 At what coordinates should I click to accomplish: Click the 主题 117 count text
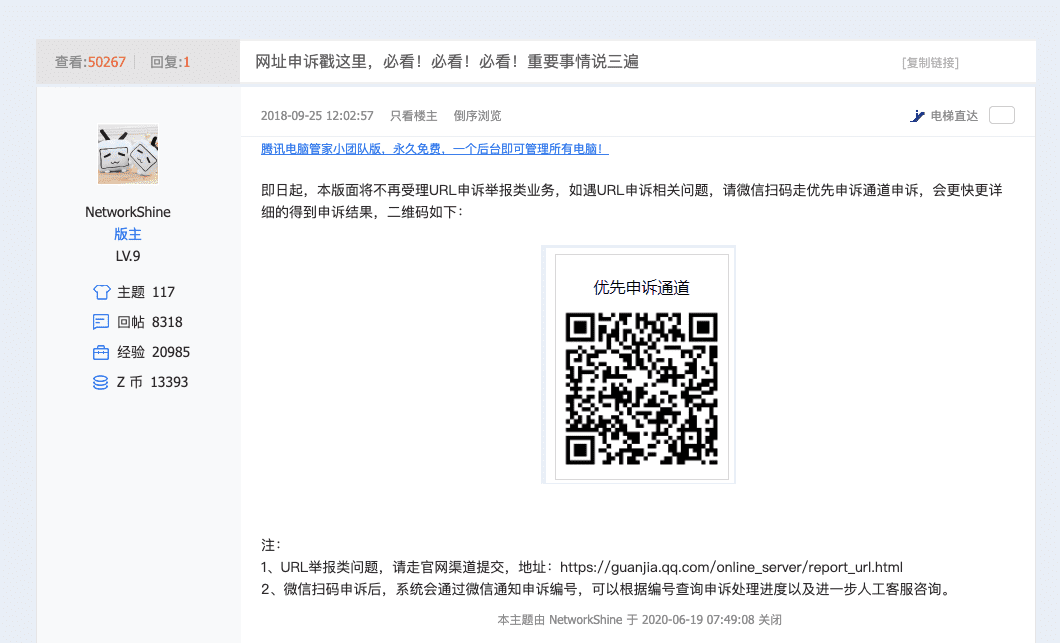(x=146, y=292)
